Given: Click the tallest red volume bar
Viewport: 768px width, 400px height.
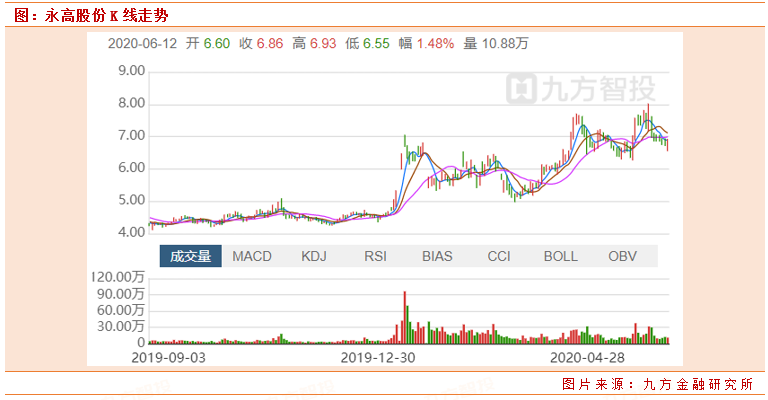Looking at the screenshot, I should (x=405, y=318).
